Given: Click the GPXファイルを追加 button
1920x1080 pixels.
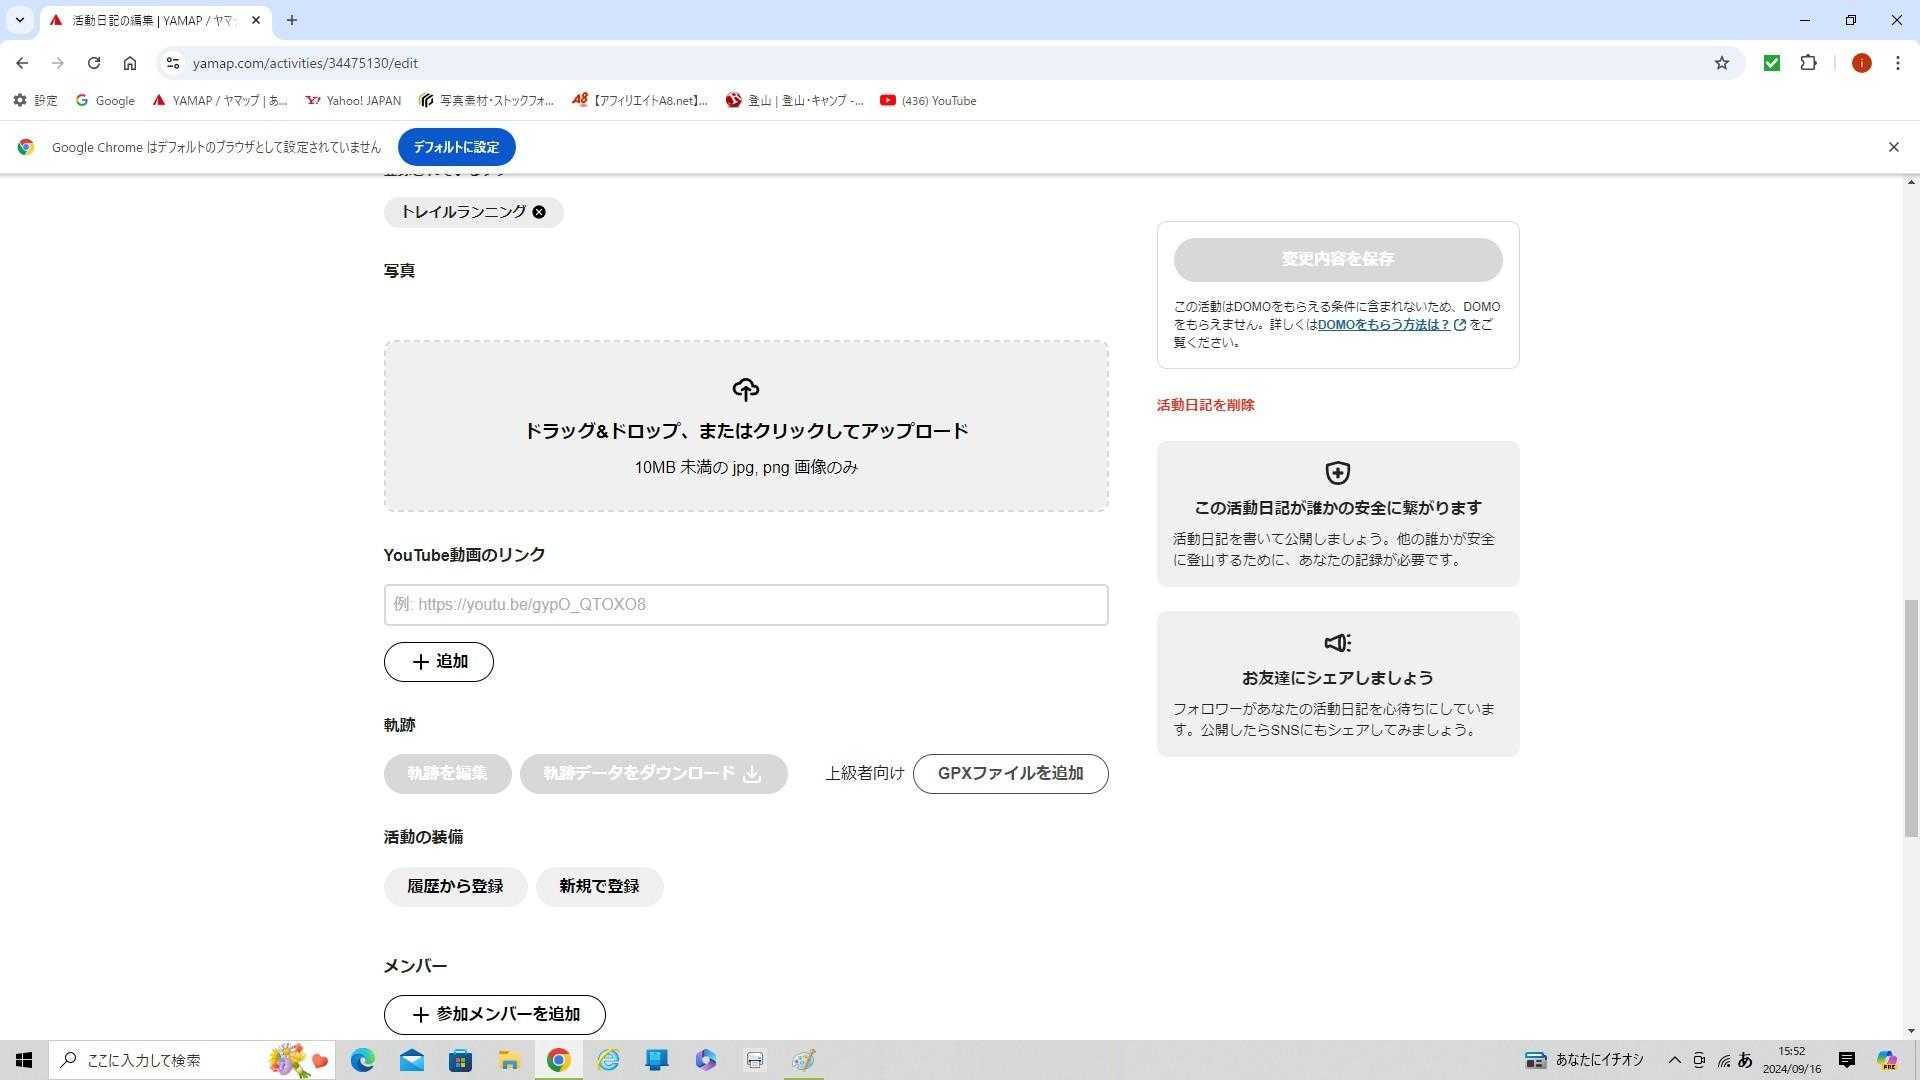Looking at the screenshot, I should pyautogui.click(x=1010, y=774).
